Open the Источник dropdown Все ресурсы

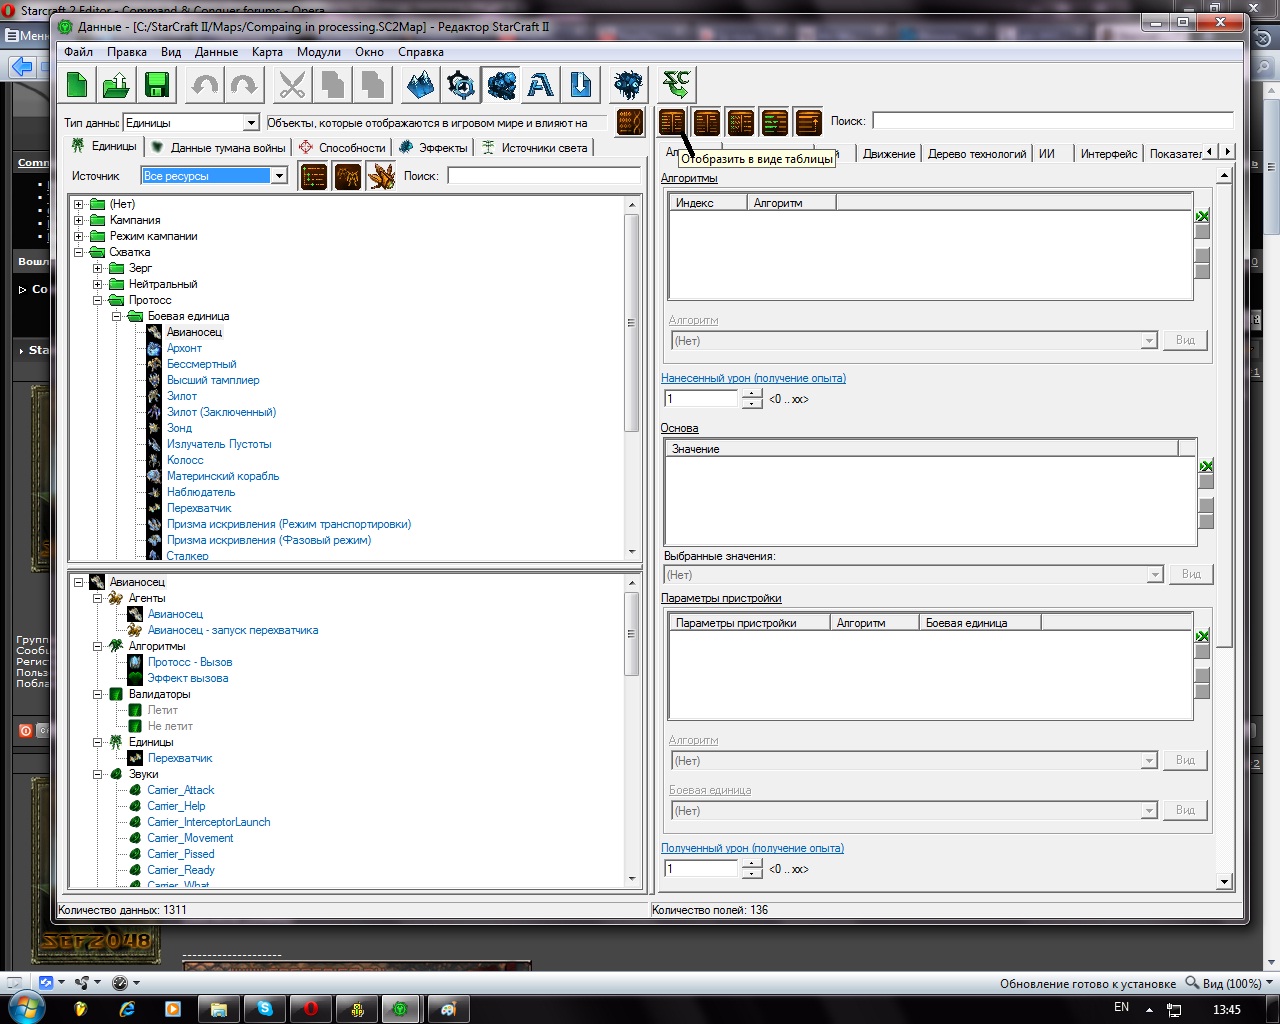tap(279, 176)
